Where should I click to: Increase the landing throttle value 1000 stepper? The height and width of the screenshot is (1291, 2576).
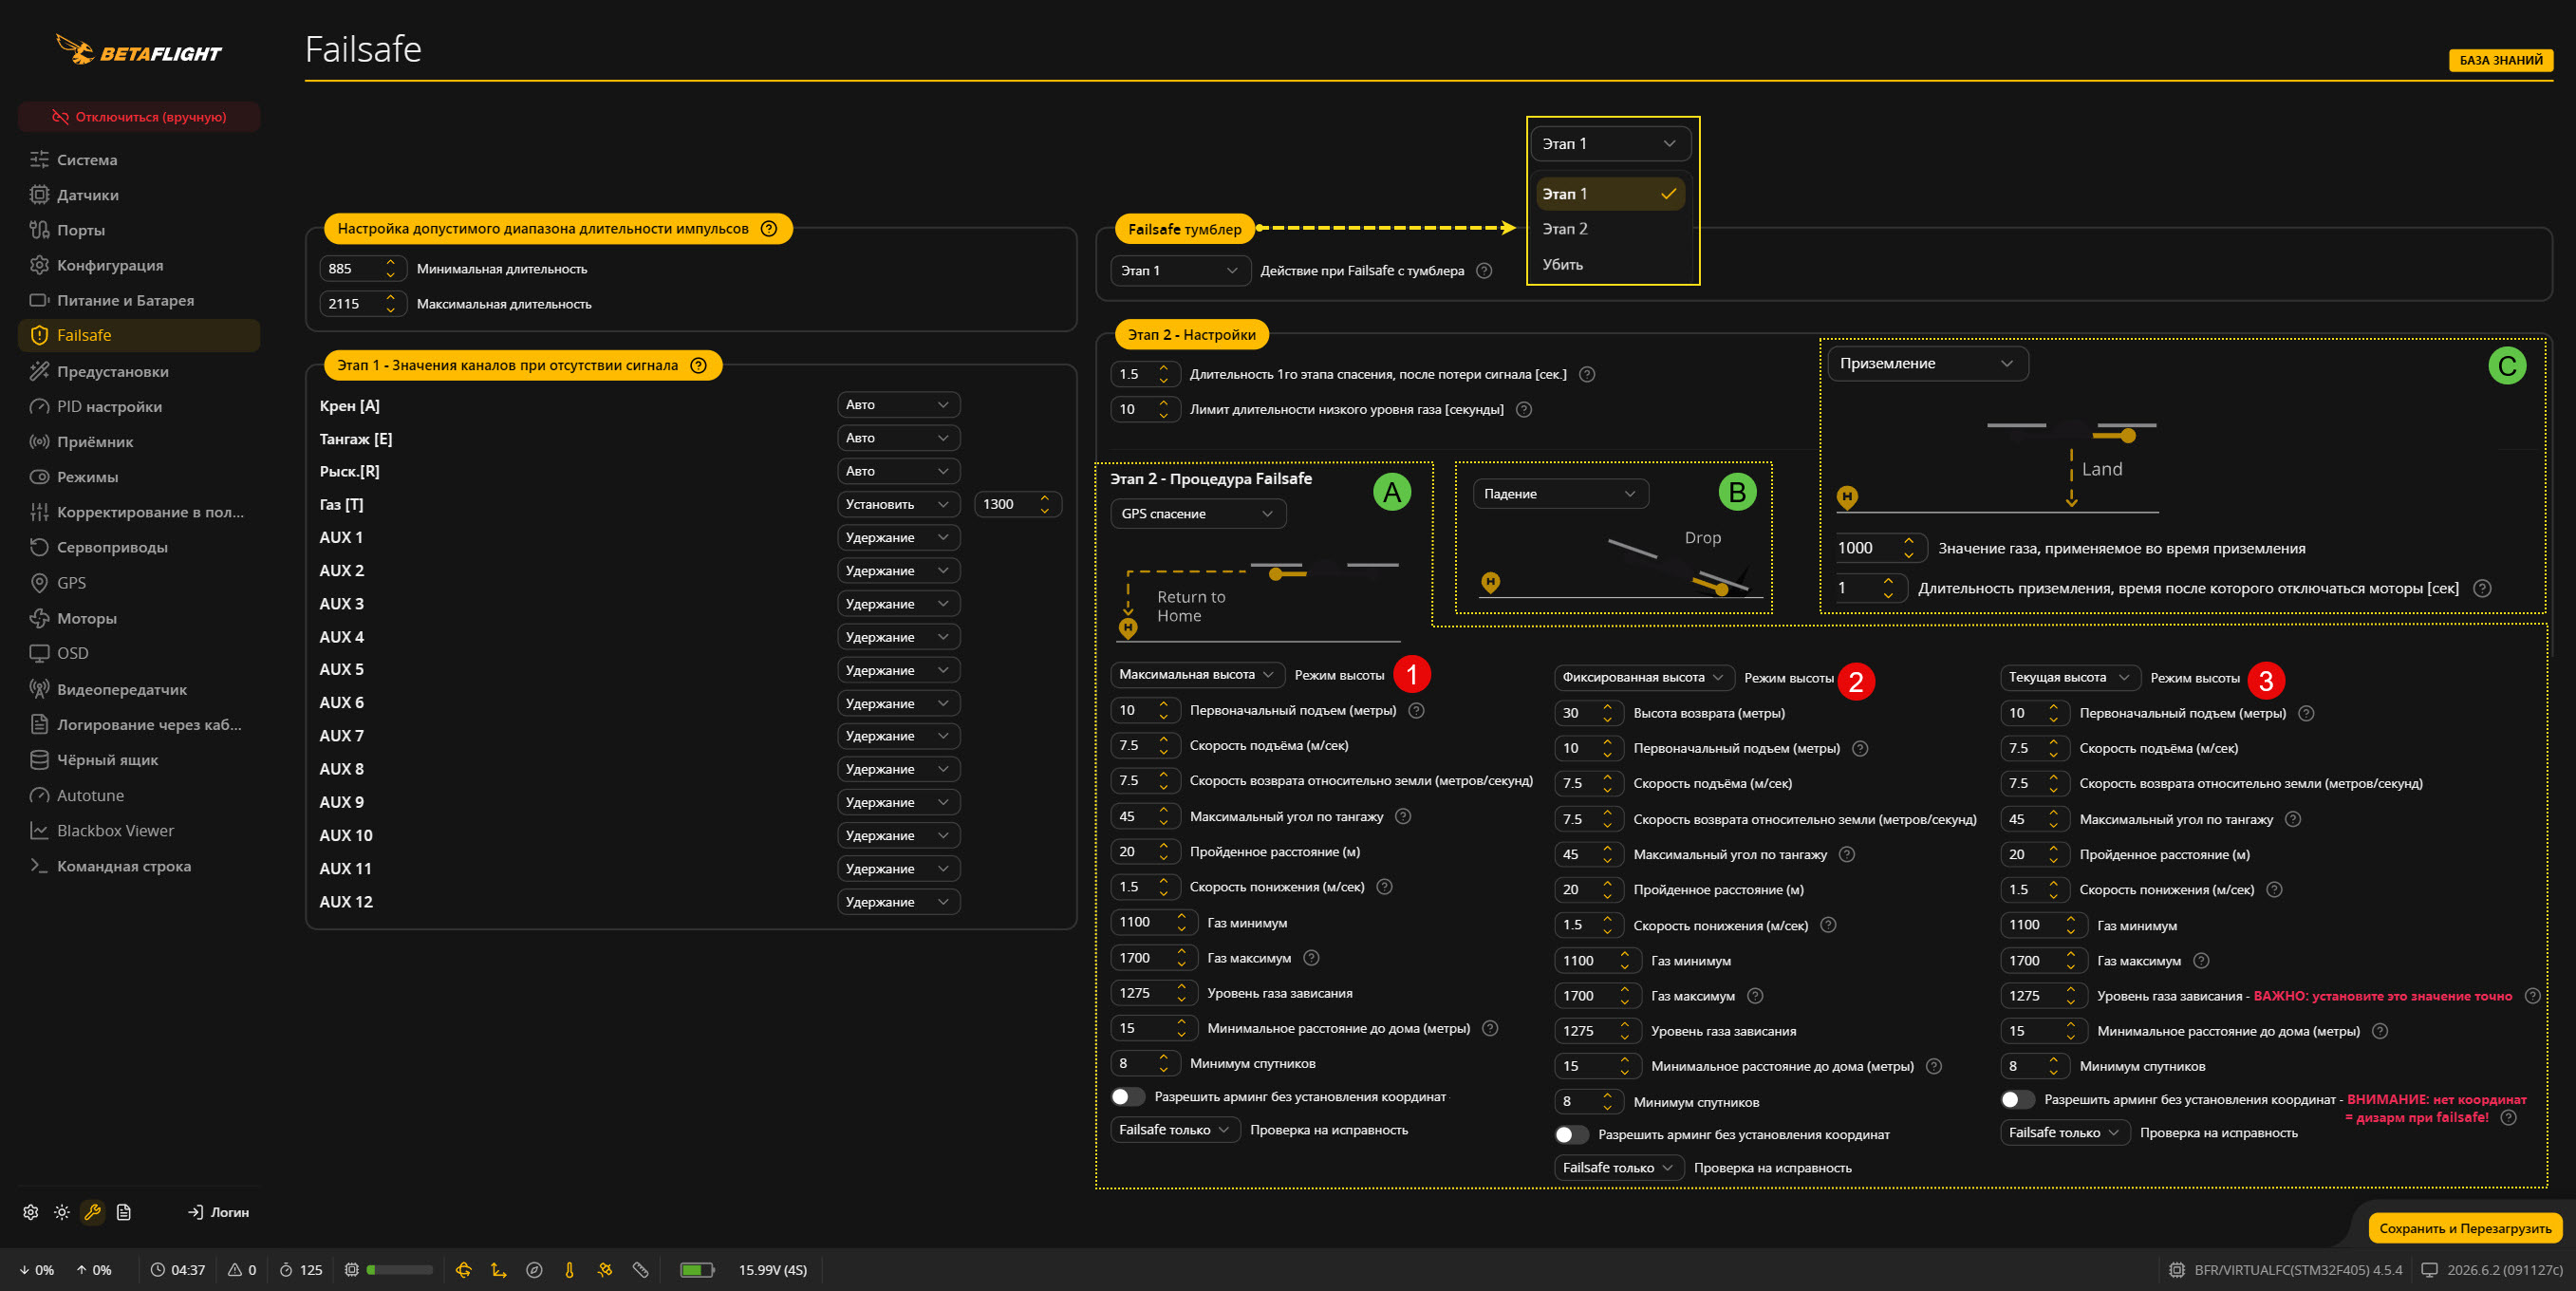coord(1908,541)
